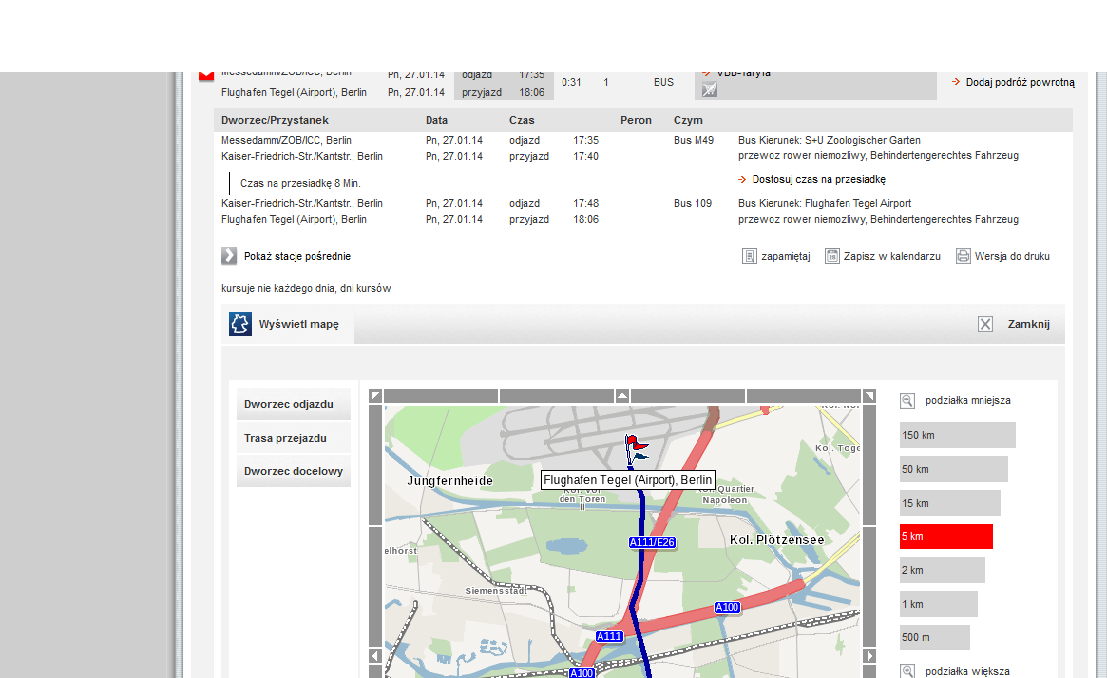
Task: Select the 'Dworzec odjazdu' tab
Action: (294, 405)
